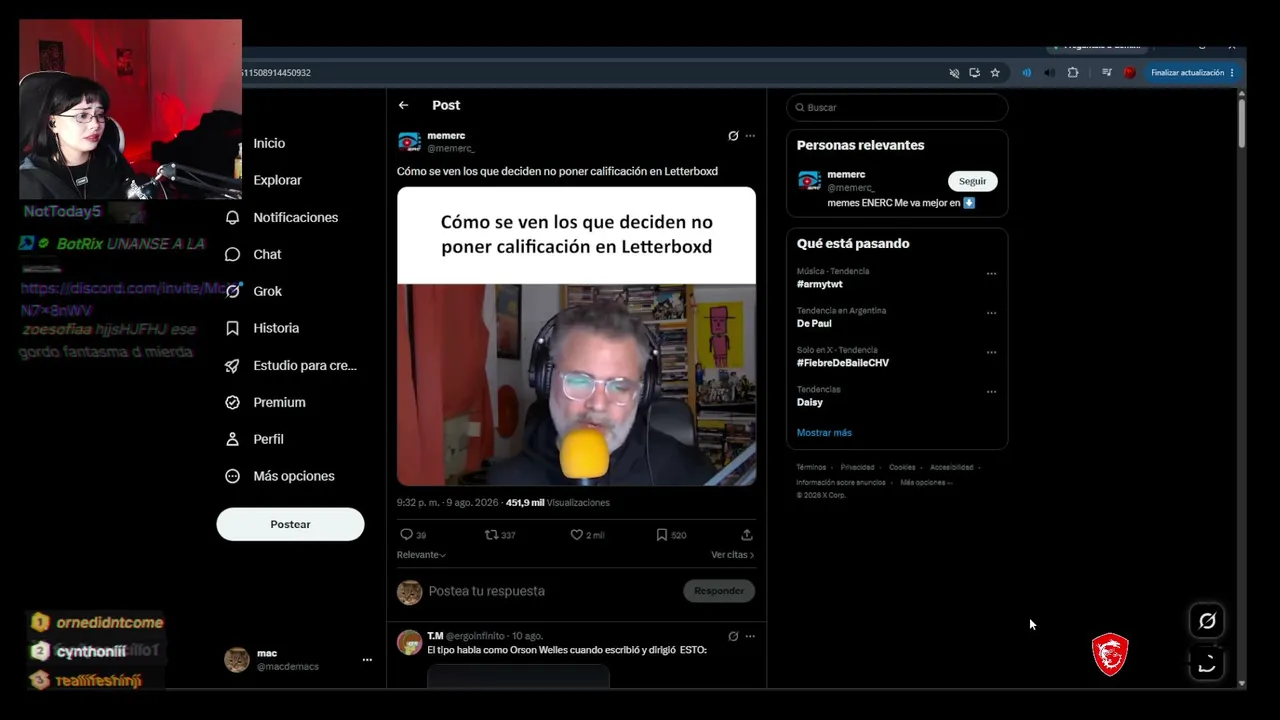Open @ergoinfinito handle on reply
The height and width of the screenshot is (720, 1280).
pos(476,636)
